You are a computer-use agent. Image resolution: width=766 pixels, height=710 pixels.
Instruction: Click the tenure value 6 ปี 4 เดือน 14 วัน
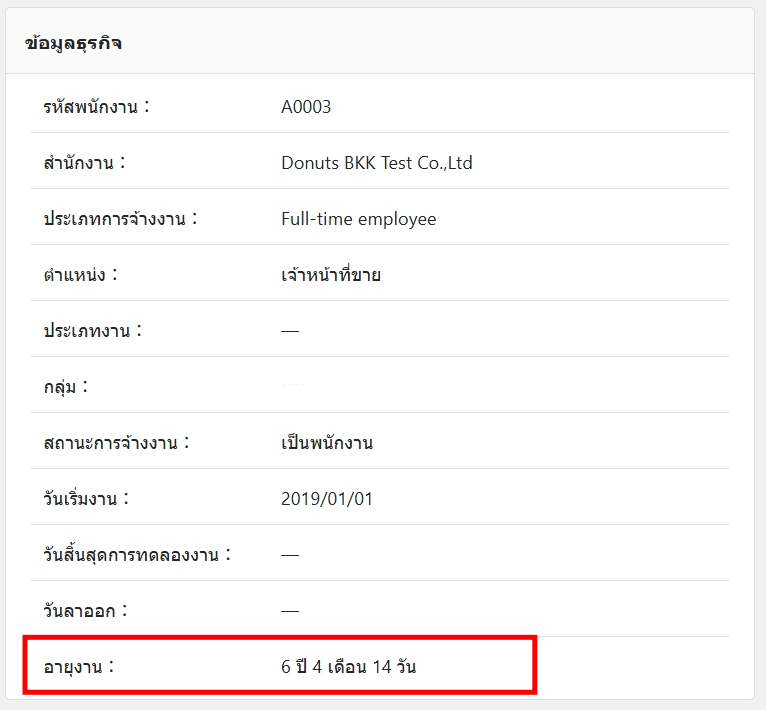click(348, 667)
